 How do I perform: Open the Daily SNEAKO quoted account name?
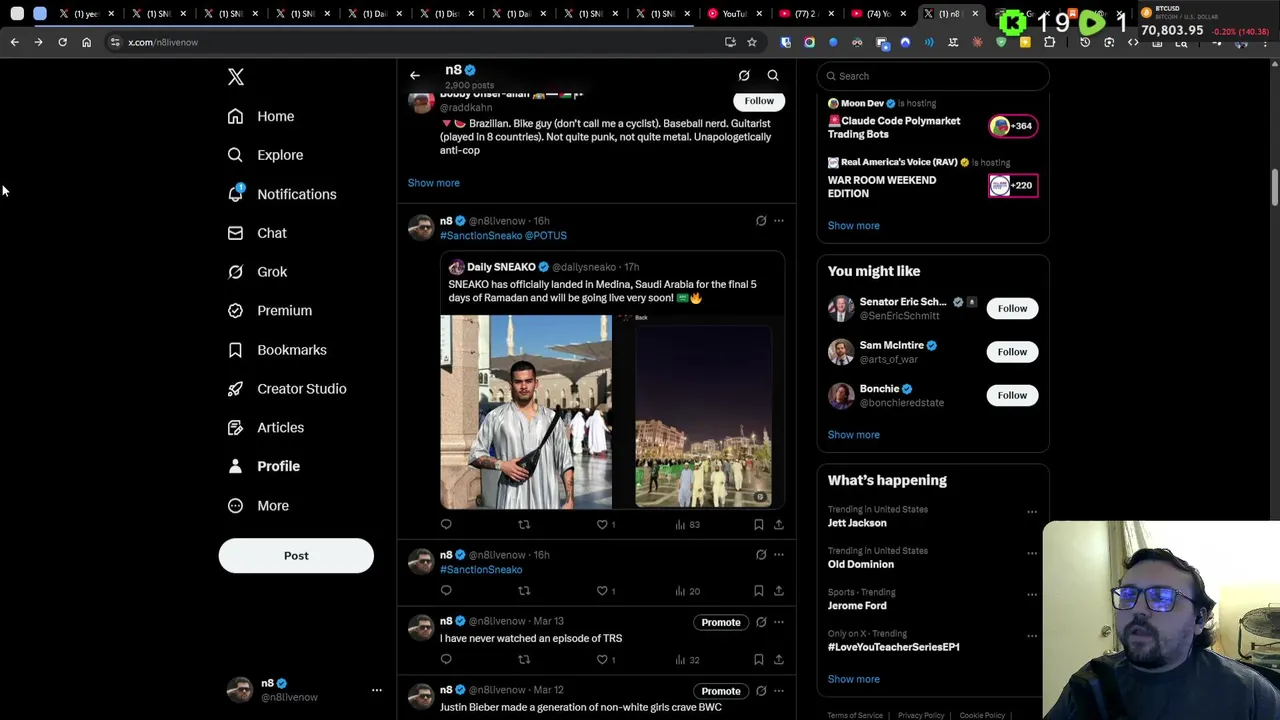pos(501,267)
